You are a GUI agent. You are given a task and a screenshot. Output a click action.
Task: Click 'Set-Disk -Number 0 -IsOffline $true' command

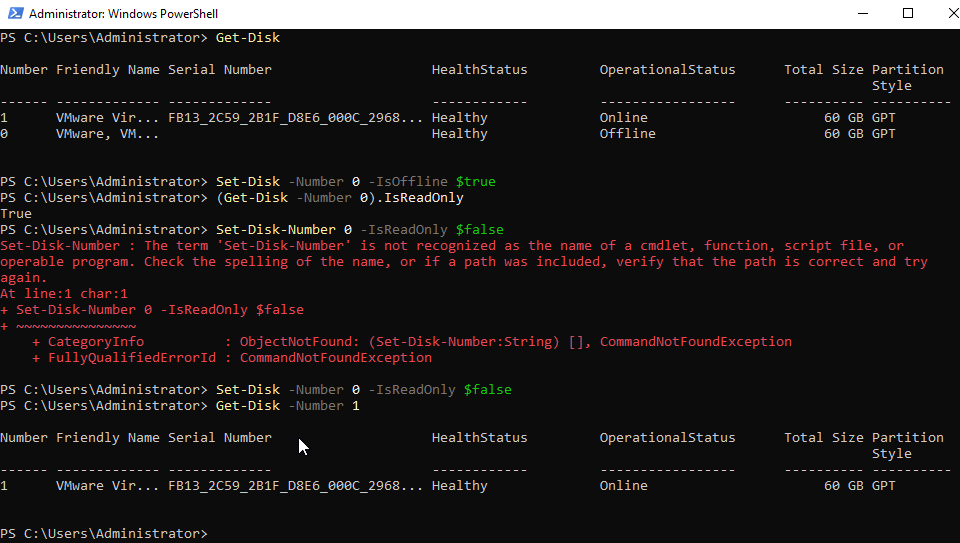(x=356, y=182)
